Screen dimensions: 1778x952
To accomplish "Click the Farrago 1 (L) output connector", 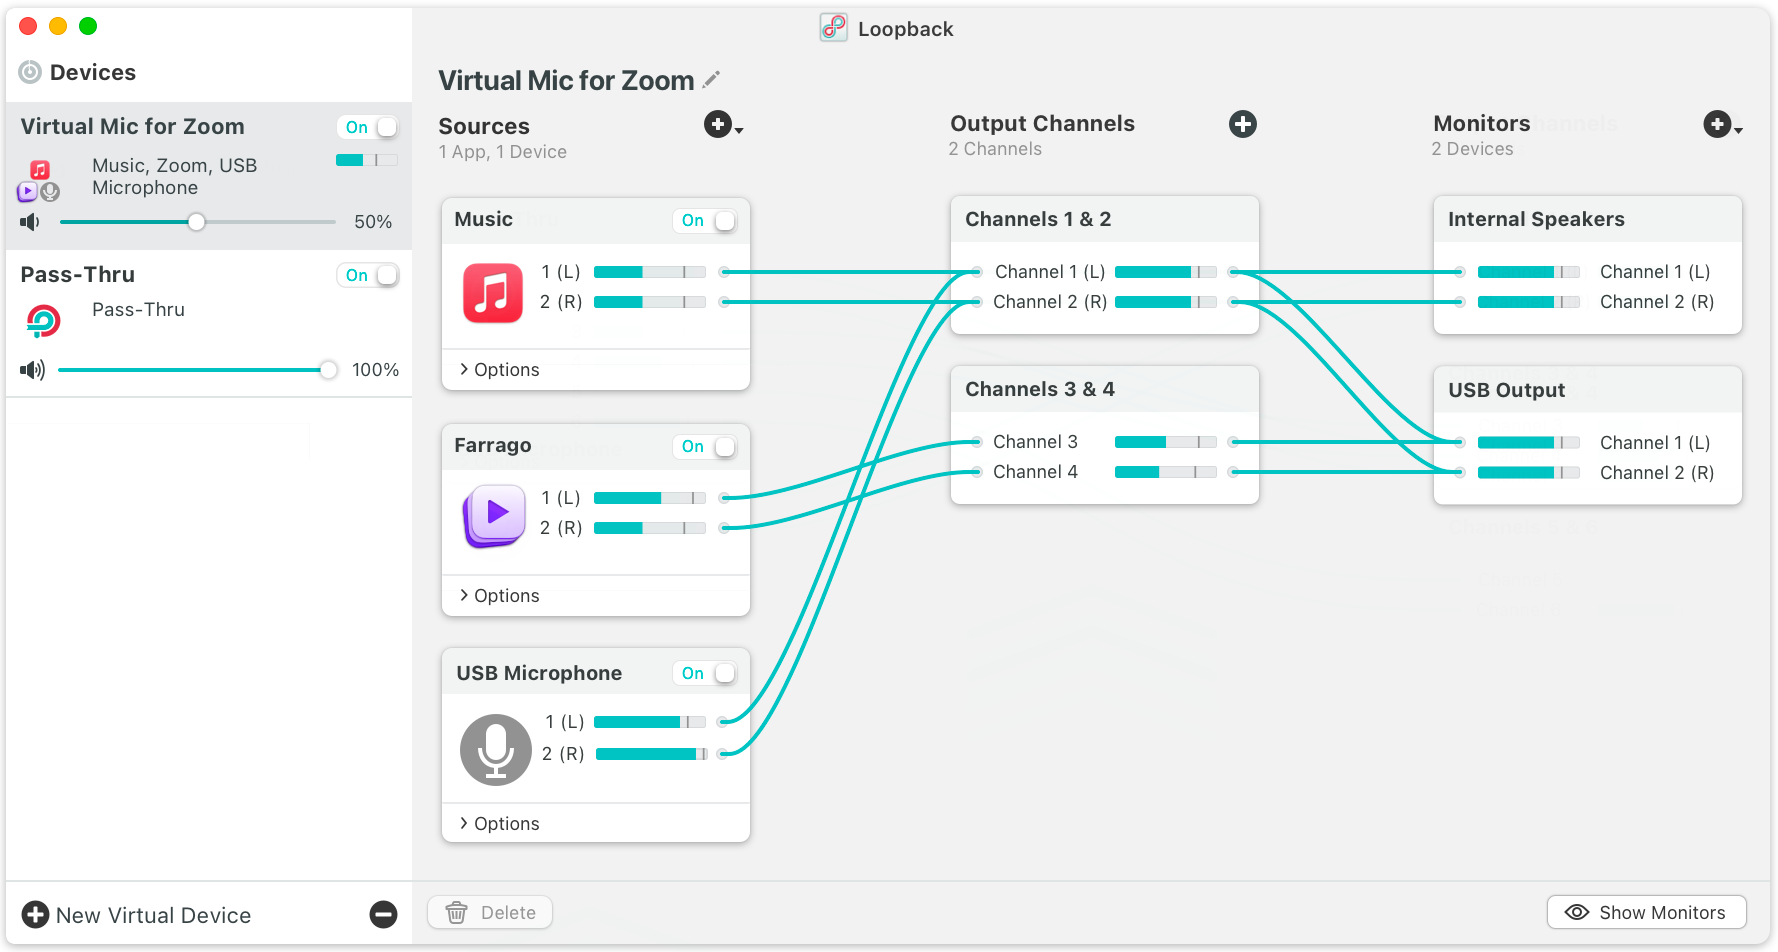I will [x=724, y=498].
